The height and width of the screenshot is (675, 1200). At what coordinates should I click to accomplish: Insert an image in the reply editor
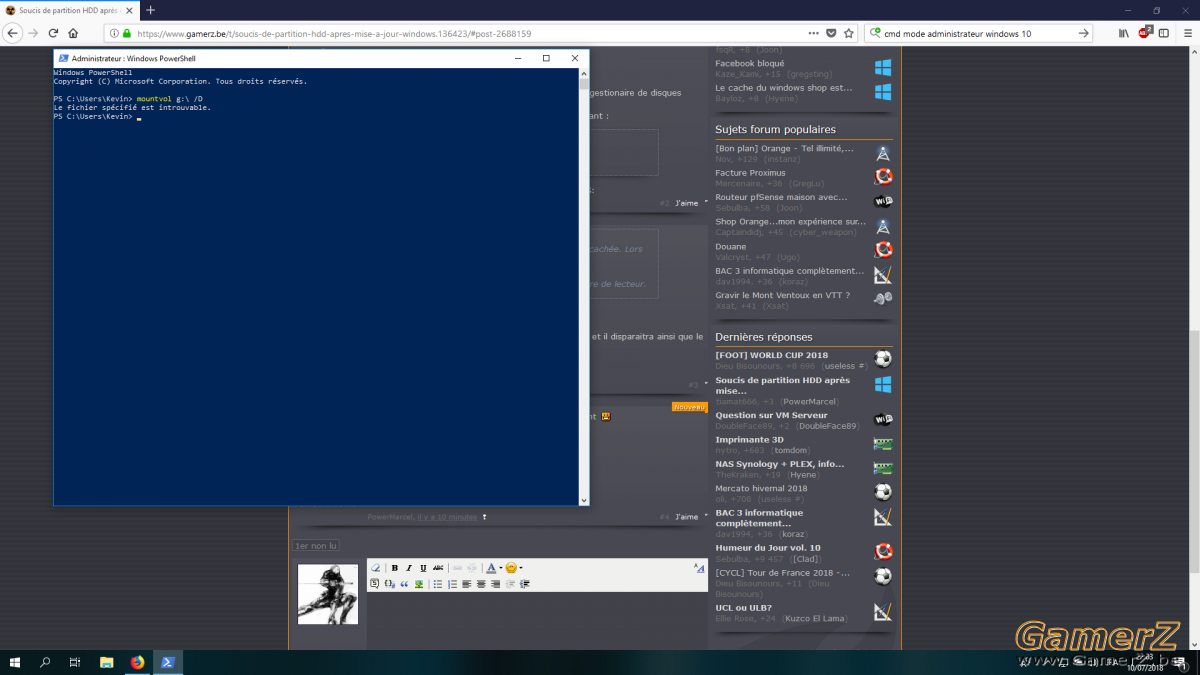coord(419,584)
